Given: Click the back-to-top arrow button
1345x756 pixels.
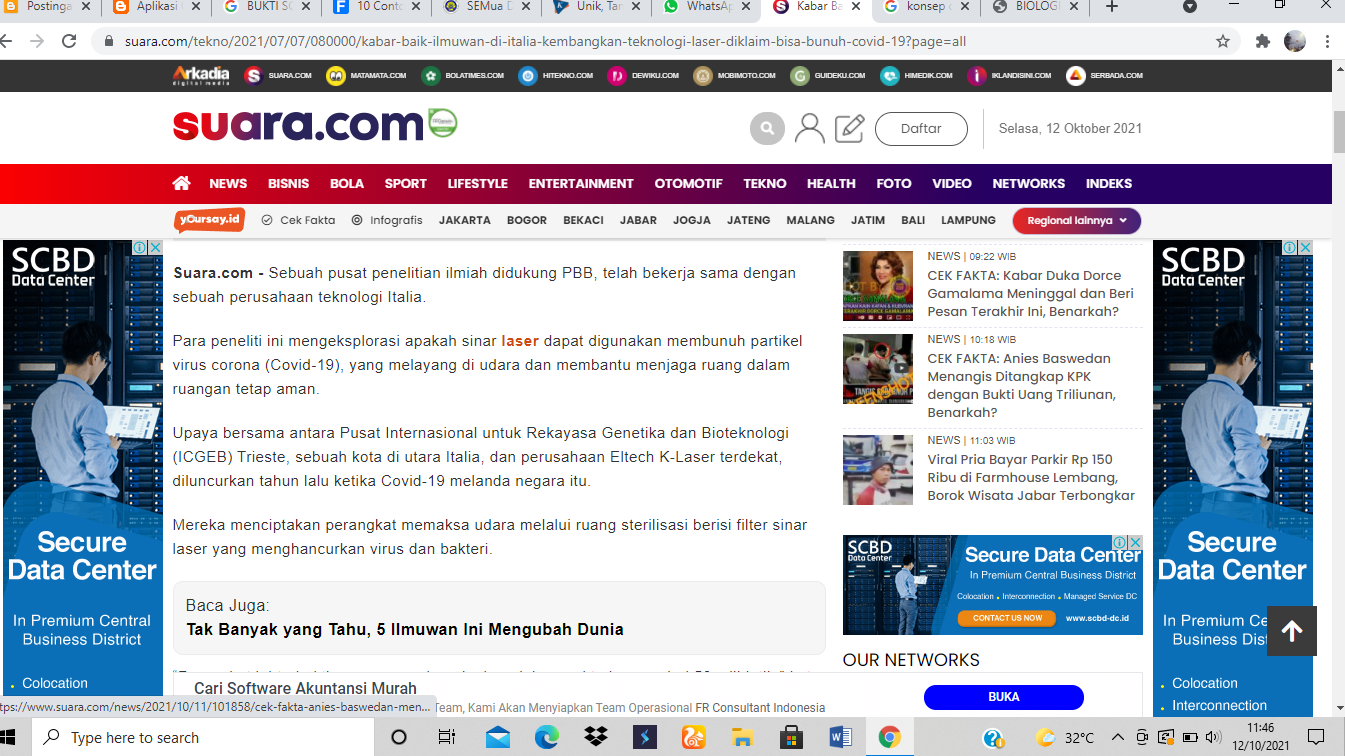Looking at the screenshot, I should coord(1292,630).
